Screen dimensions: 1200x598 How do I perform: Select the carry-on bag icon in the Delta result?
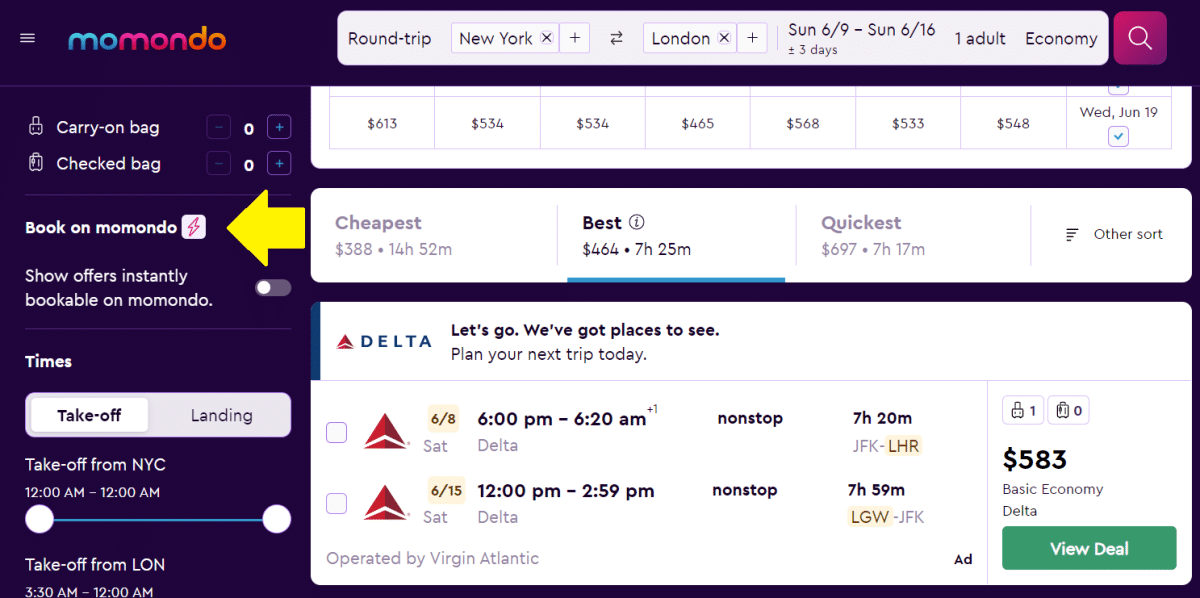(x=1022, y=410)
